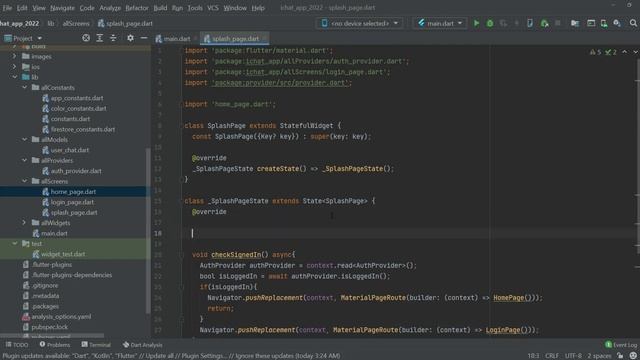Viewport: 640px width, 360px height.
Task: Open the Navigate menu
Action: tap(62, 8)
